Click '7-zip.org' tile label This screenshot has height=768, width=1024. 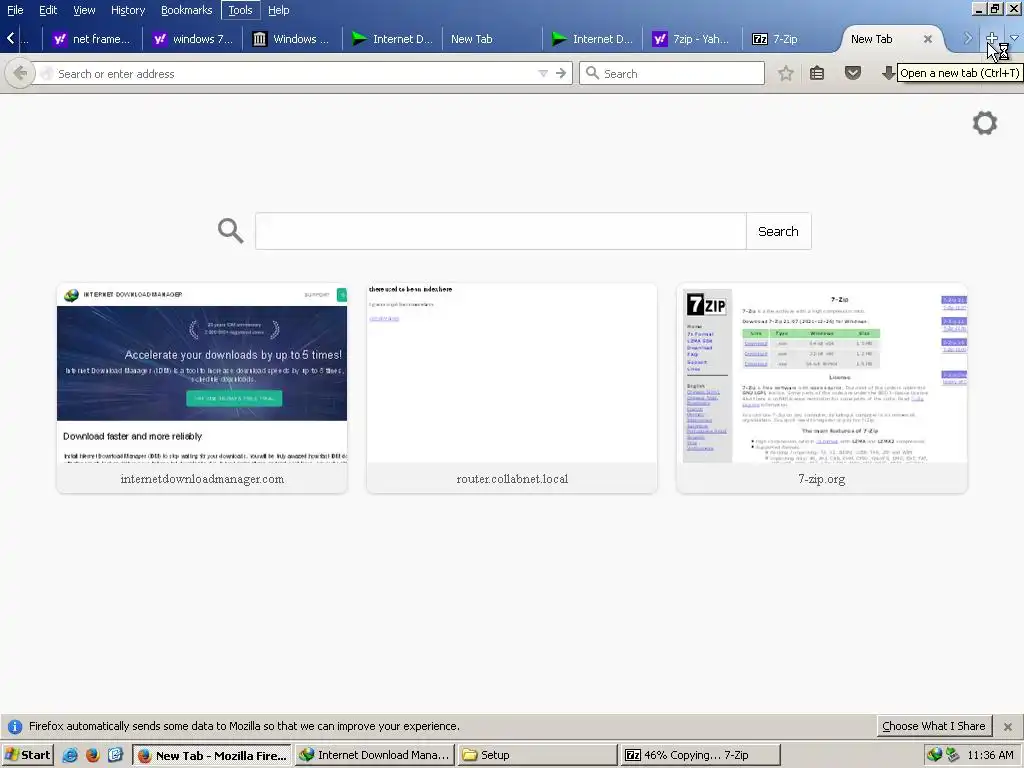point(822,479)
